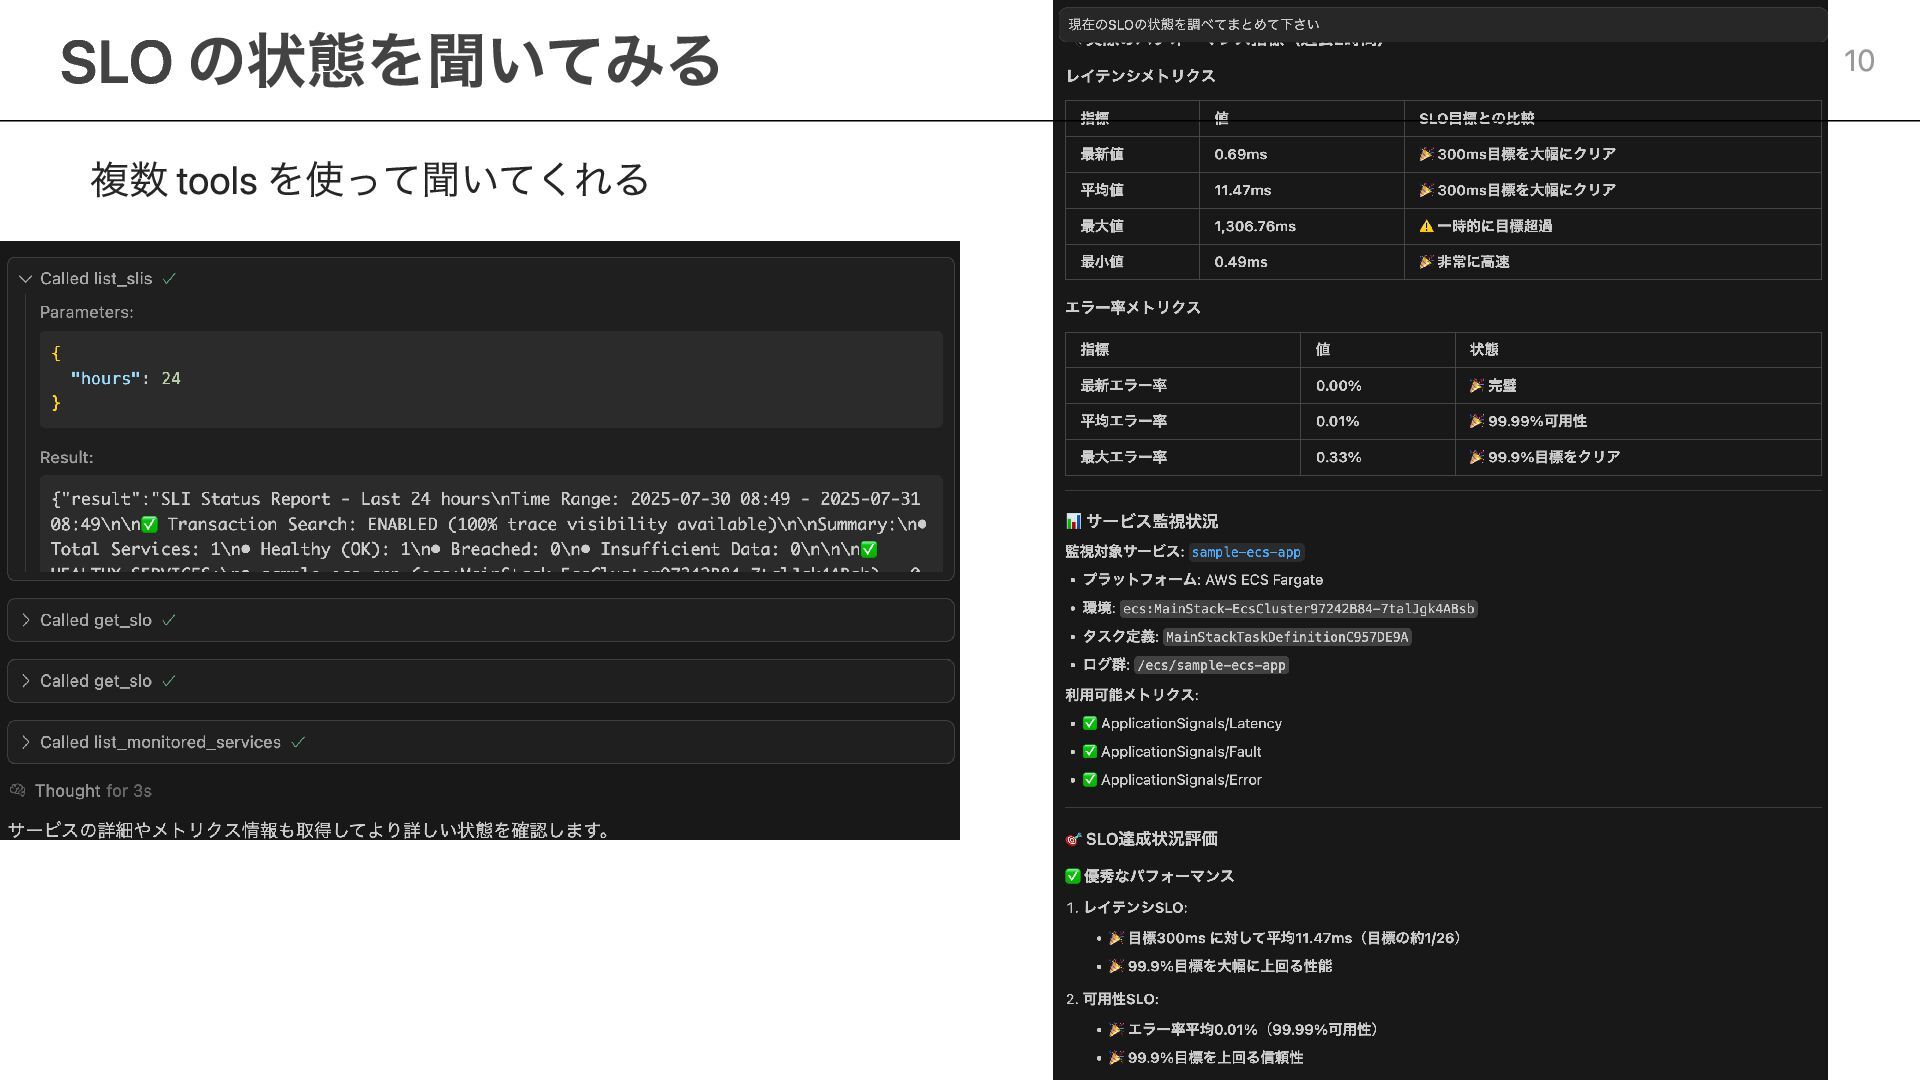1920x1080 pixels.
Task: Click the slide page number 10
Action: coord(1859,61)
